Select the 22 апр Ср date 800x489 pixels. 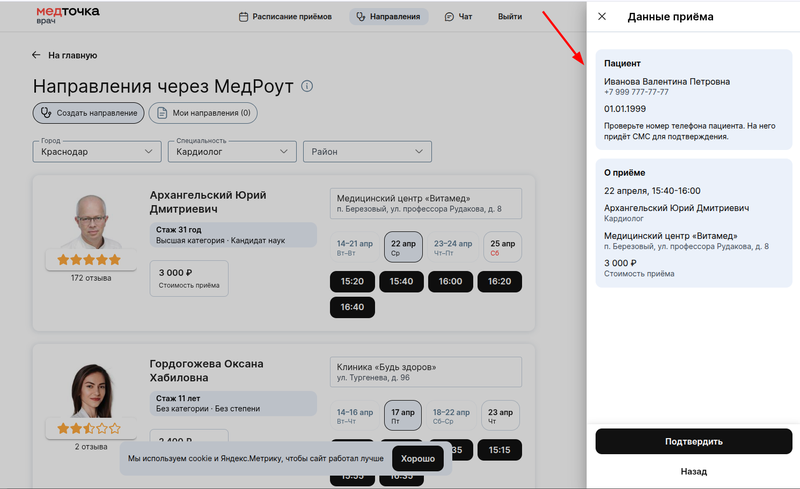403,247
